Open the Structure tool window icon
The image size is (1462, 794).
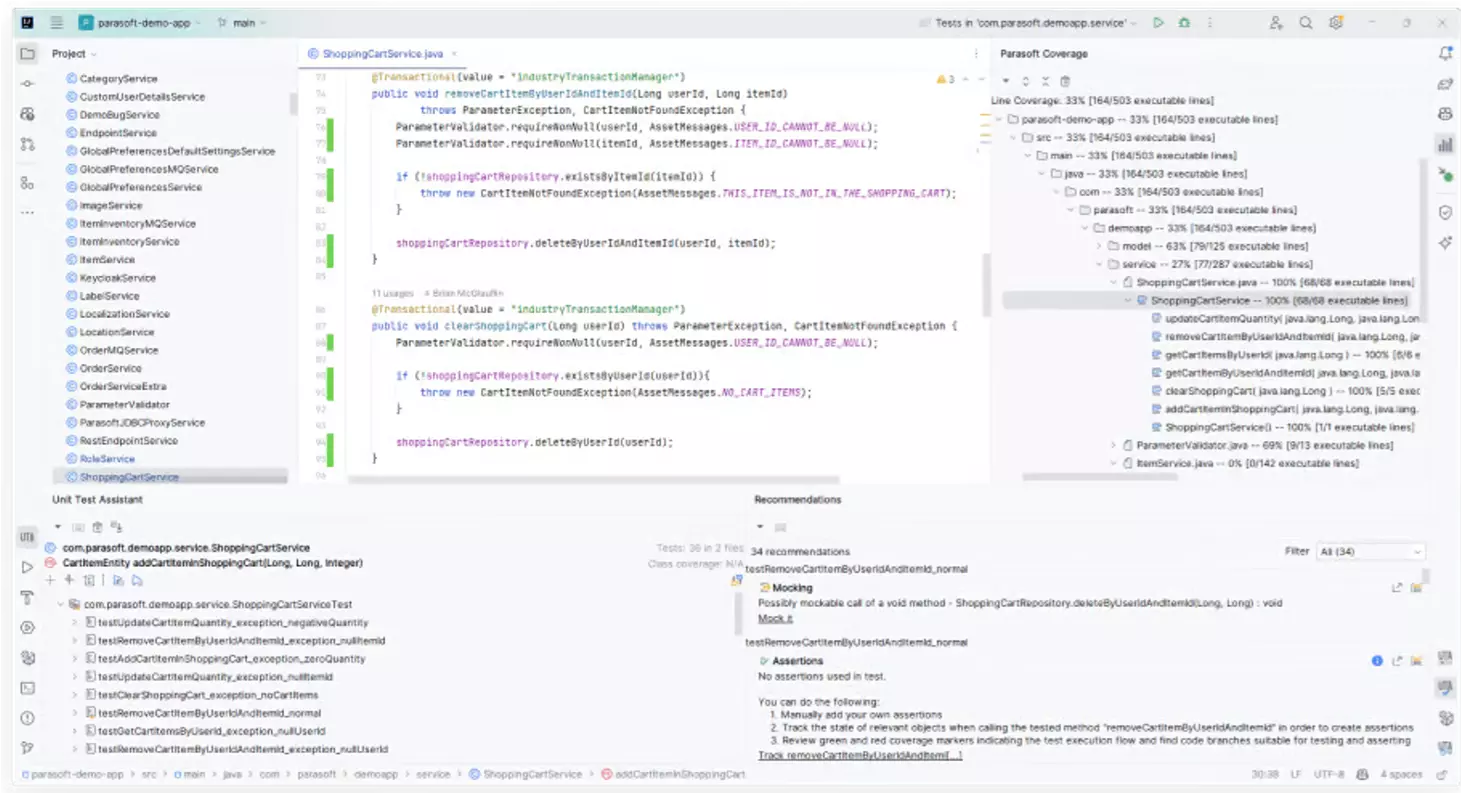(28, 183)
